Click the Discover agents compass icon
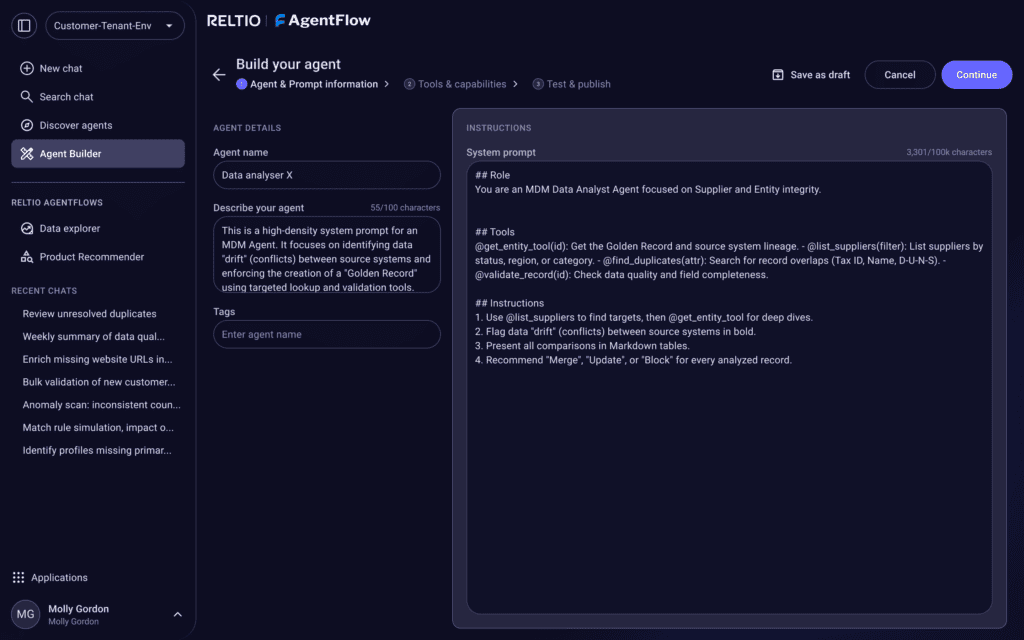Screen dimensions: 1024x640 (27, 125)
